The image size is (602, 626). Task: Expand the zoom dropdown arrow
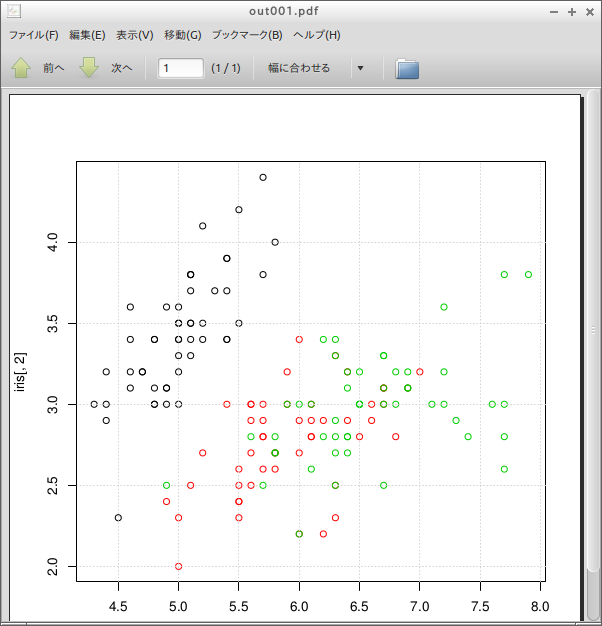click(360, 68)
